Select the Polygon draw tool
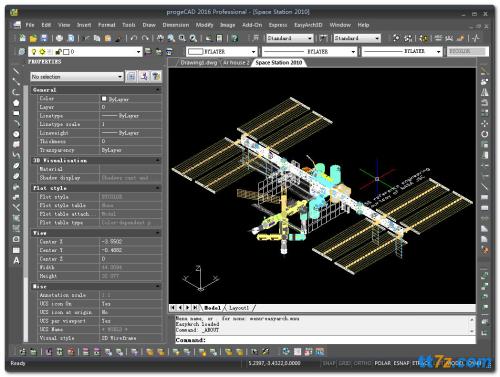This screenshot has height=377, width=500. point(16,103)
